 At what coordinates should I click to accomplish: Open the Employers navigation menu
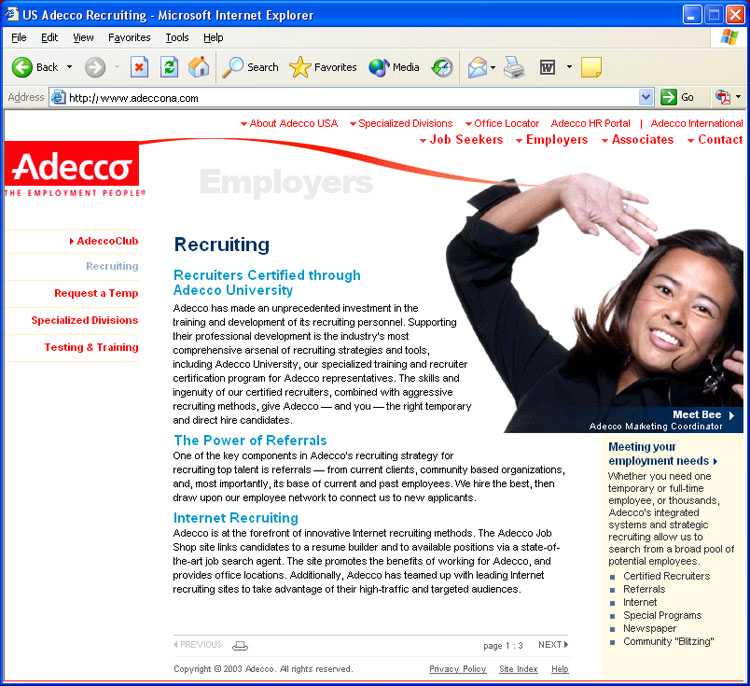(x=552, y=140)
